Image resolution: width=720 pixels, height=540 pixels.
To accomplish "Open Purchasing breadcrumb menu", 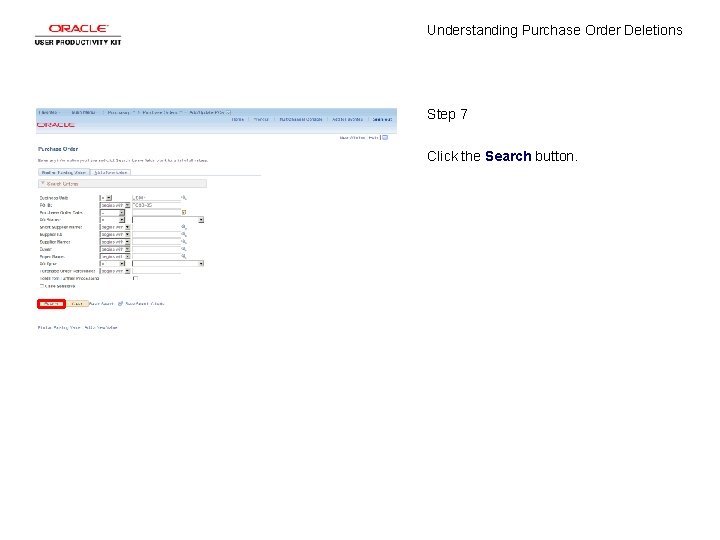I will (x=119, y=112).
